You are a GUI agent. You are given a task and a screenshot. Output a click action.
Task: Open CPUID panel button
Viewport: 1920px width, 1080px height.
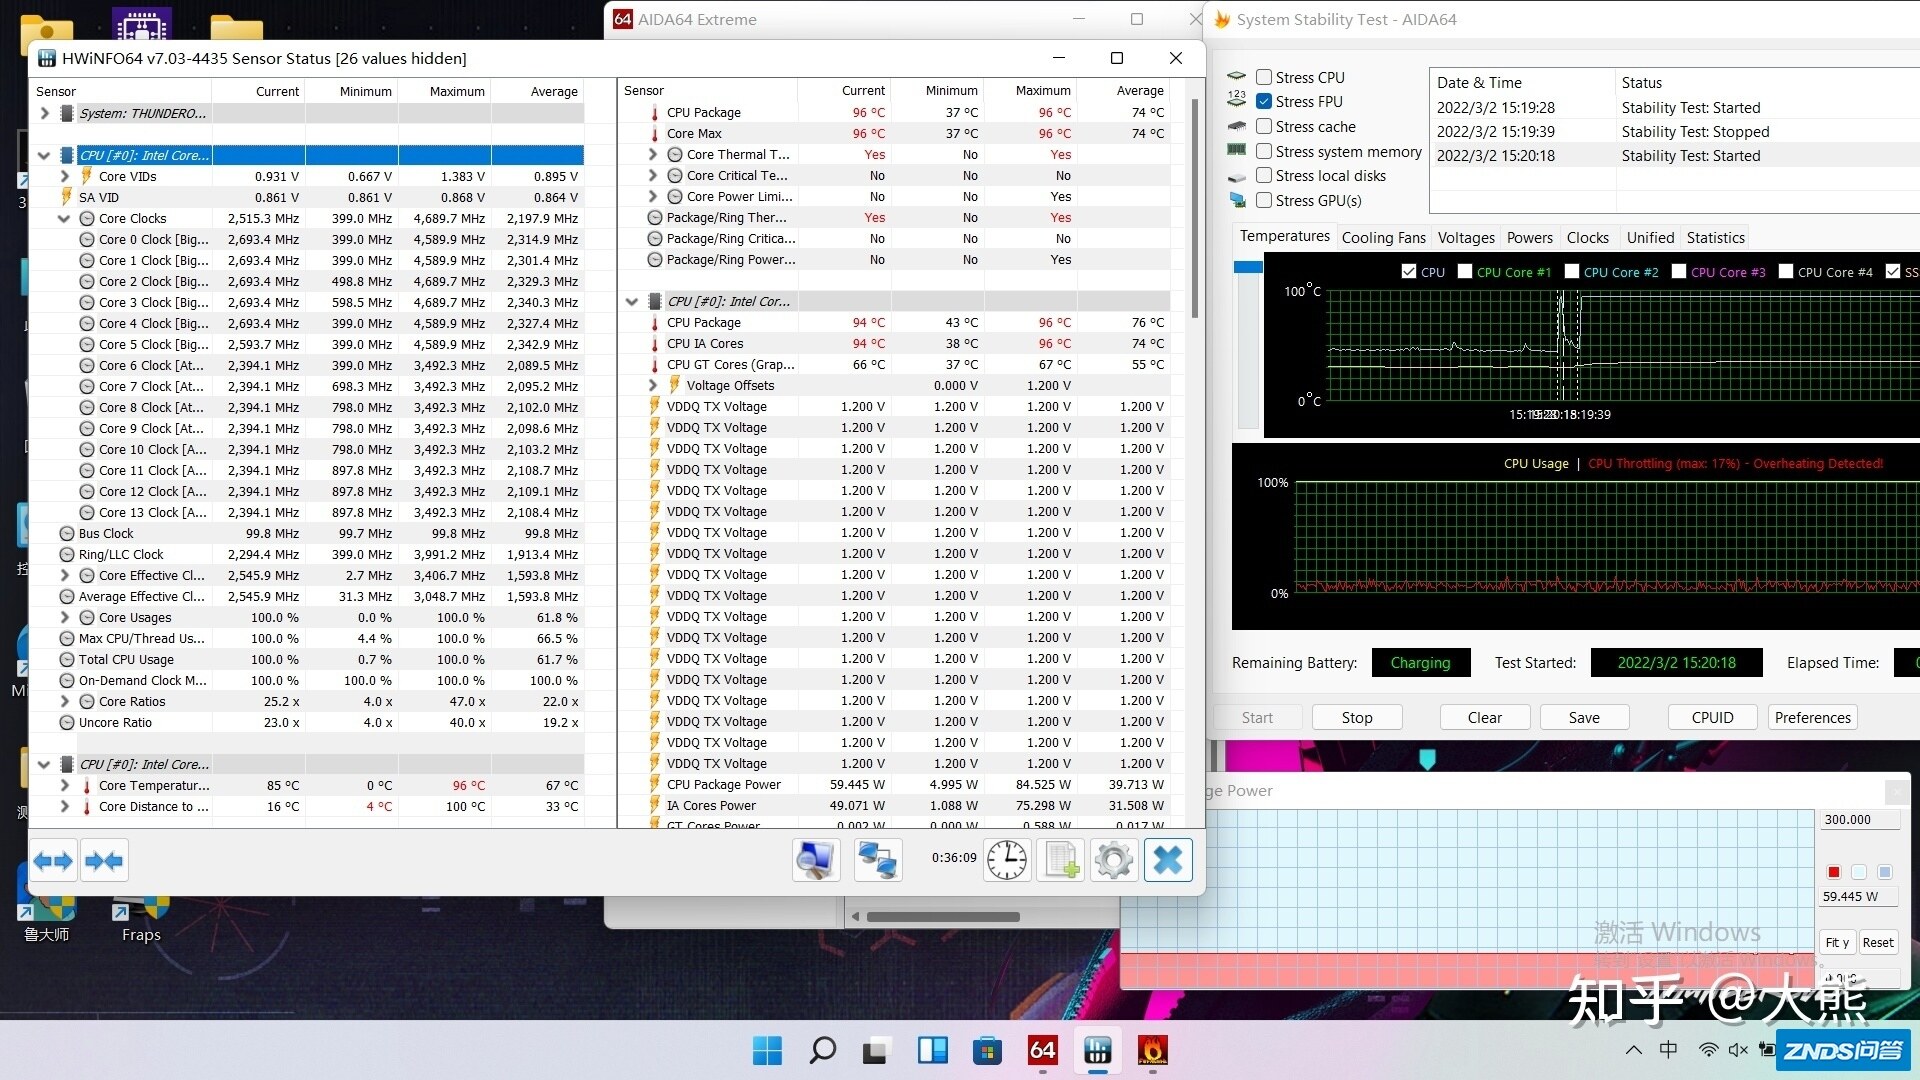click(1713, 717)
